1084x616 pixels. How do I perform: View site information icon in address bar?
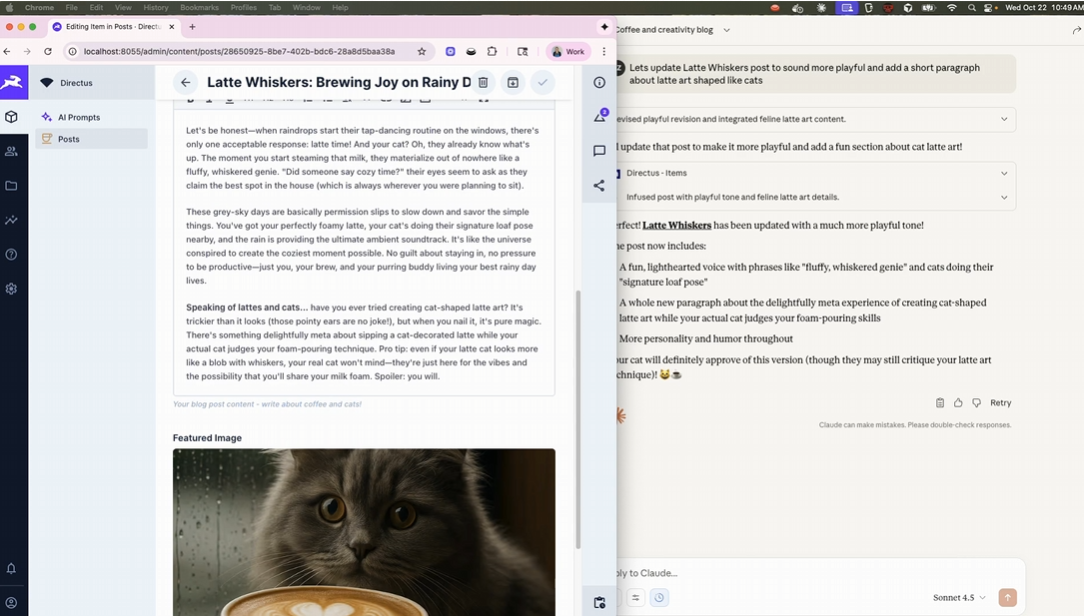coord(72,51)
